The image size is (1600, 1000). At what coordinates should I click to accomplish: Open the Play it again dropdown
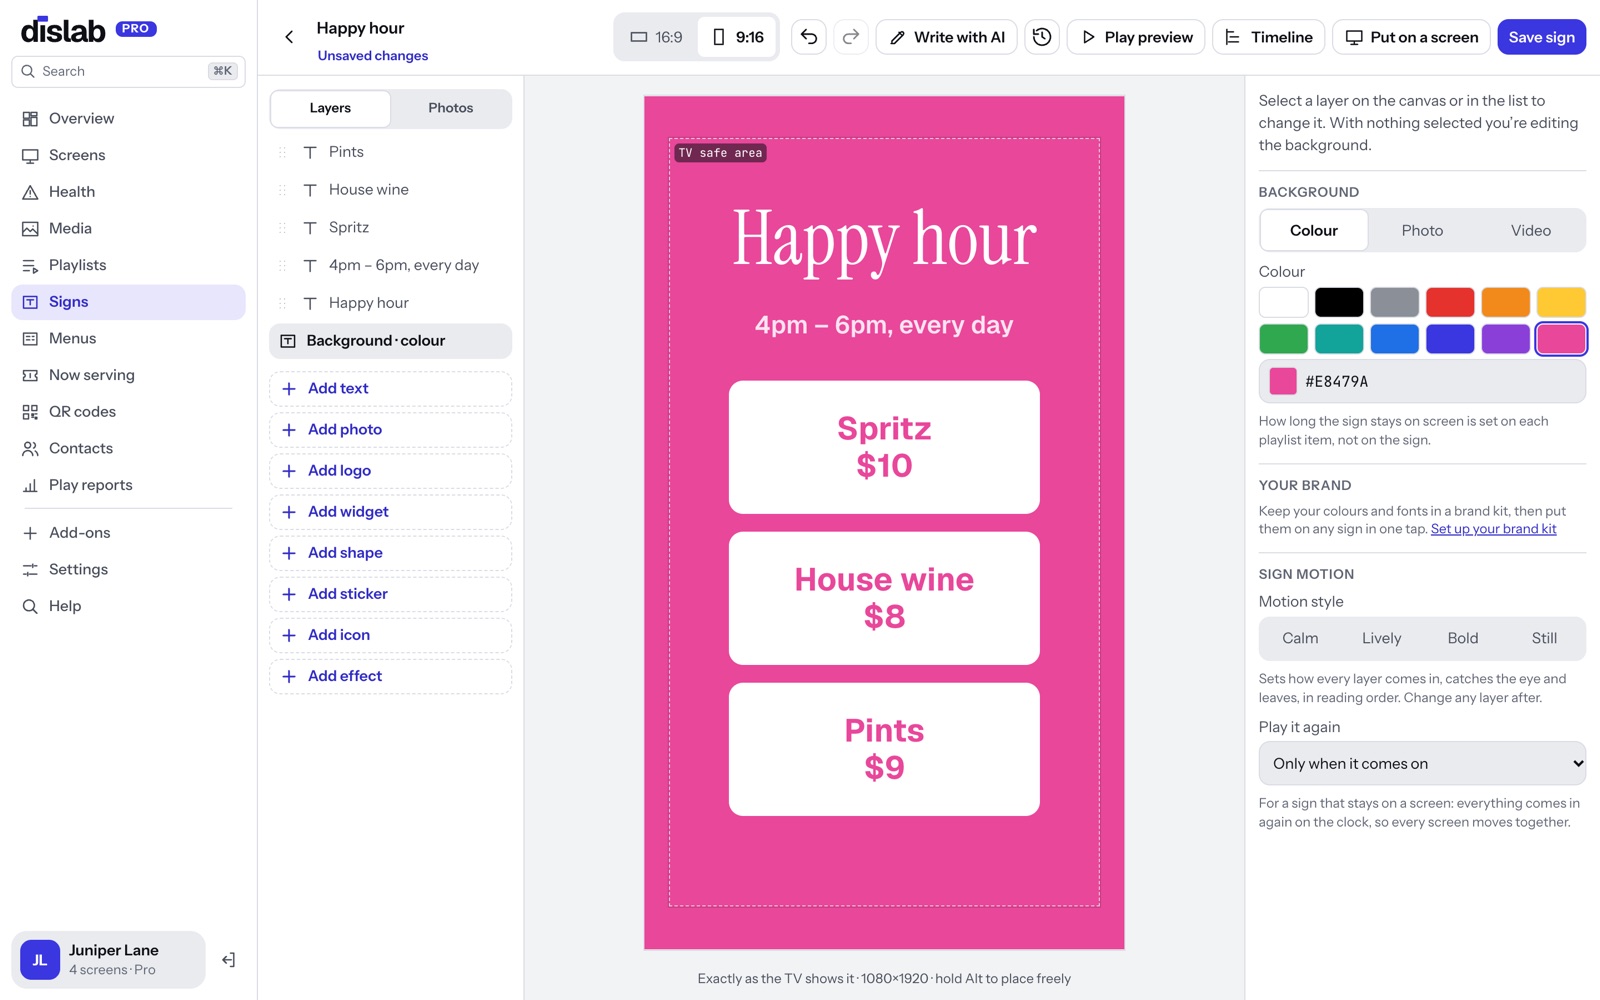click(1422, 763)
